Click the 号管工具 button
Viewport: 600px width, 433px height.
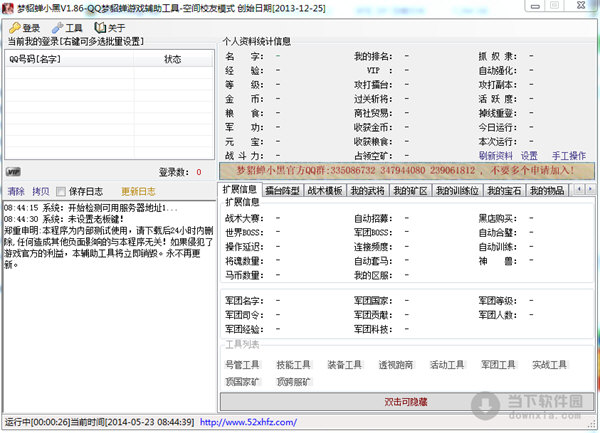tap(242, 365)
